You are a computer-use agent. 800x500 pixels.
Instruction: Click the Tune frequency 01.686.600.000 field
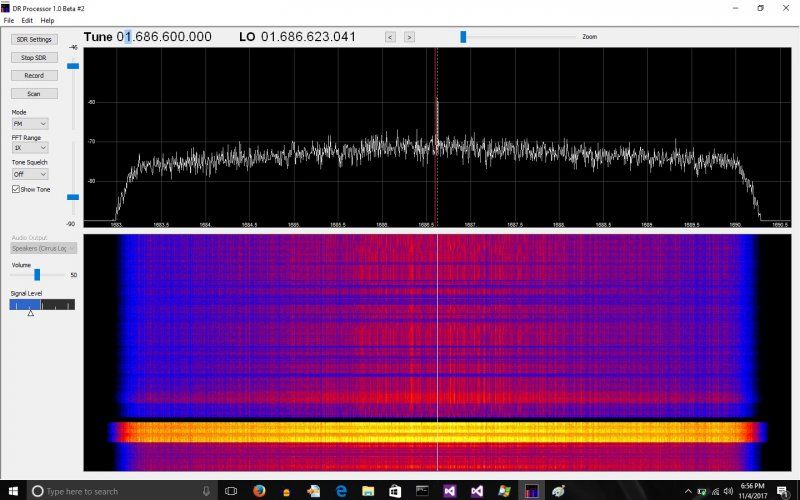[x=164, y=37]
